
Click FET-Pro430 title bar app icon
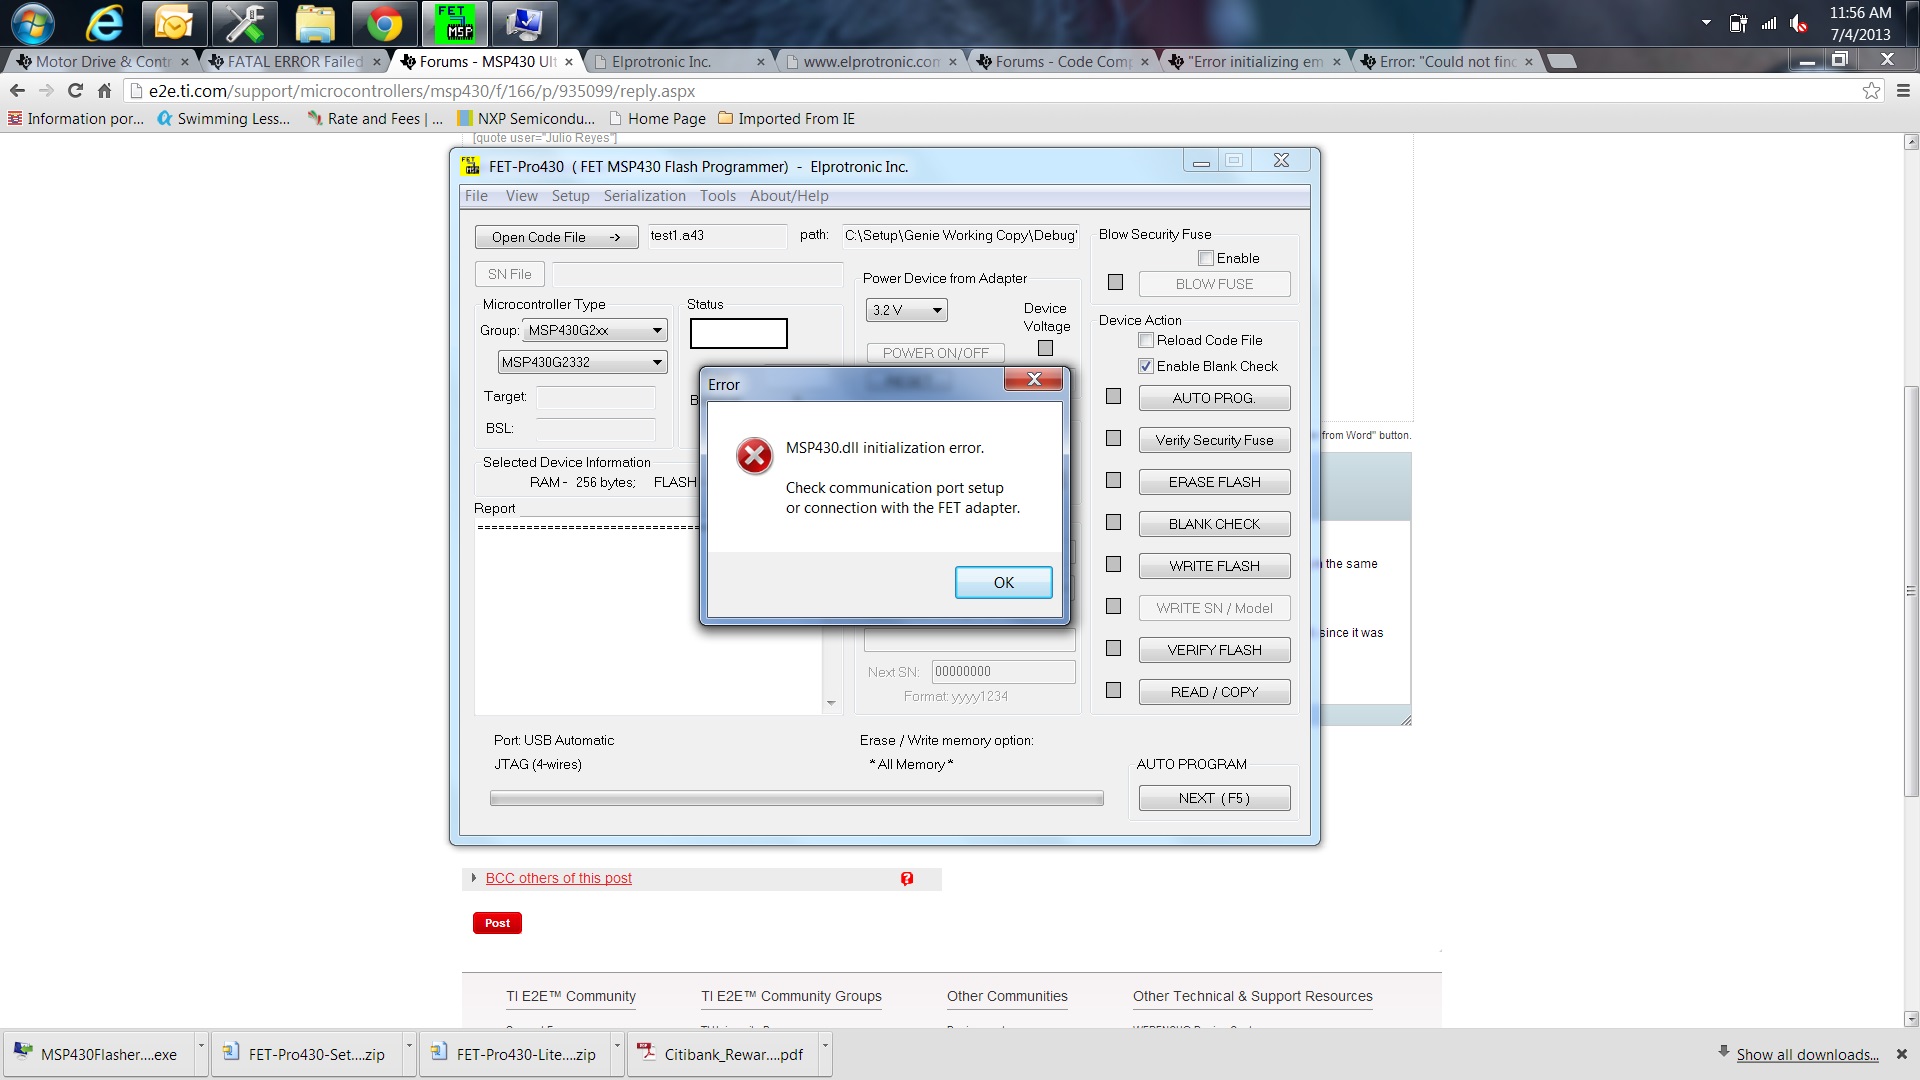coord(469,166)
